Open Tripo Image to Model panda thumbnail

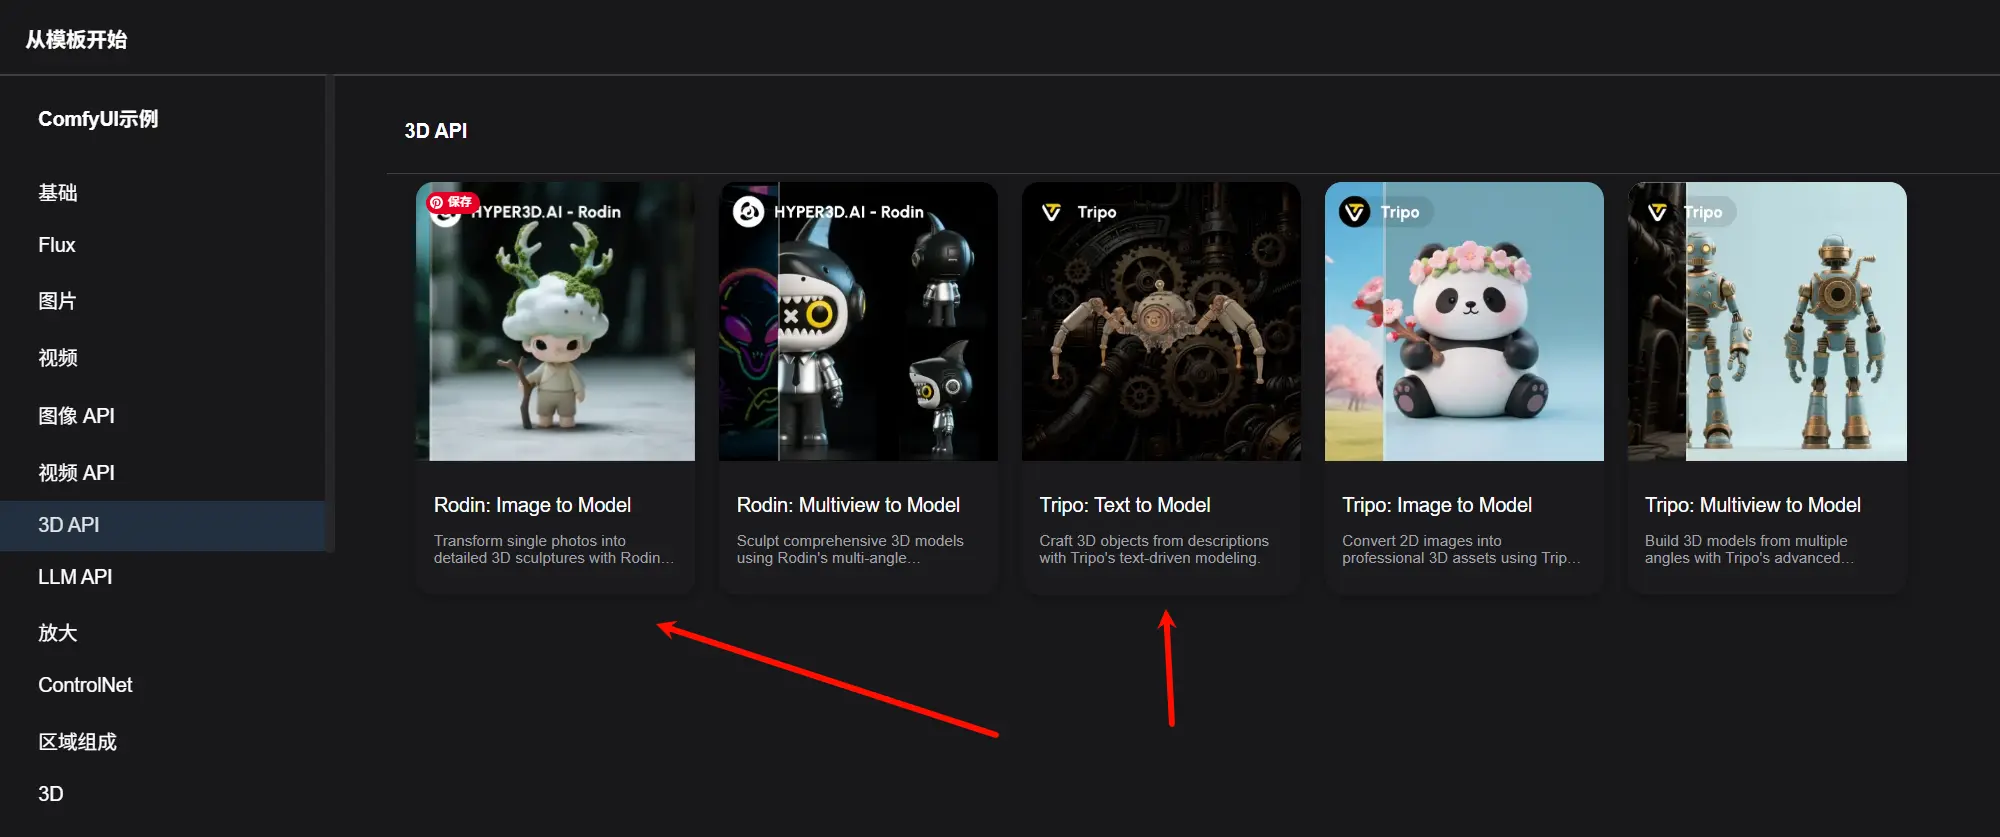pyautogui.click(x=1464, y=321)
